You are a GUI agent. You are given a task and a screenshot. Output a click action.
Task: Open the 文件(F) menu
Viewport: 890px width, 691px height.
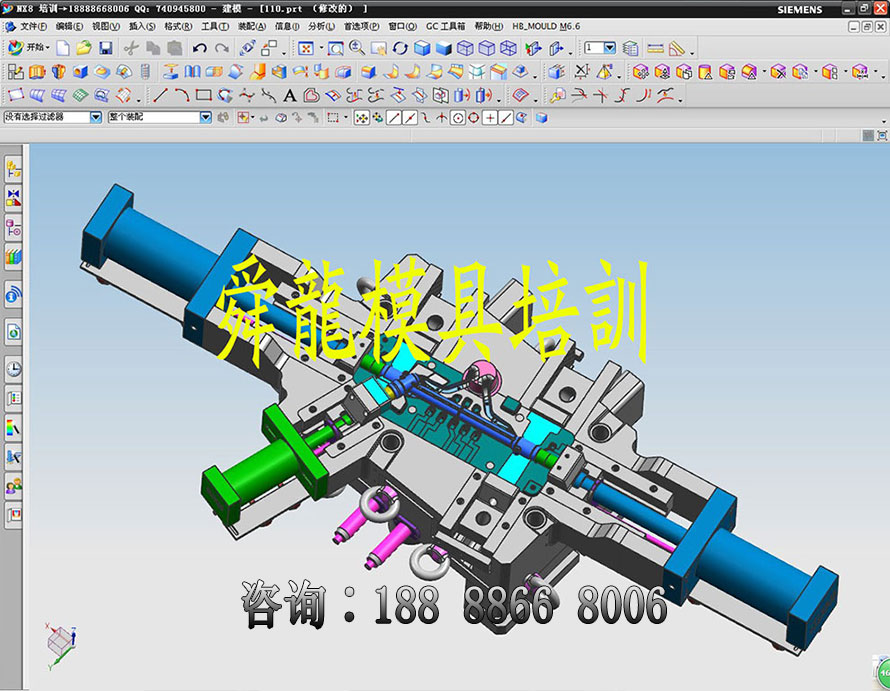point(33,26)
